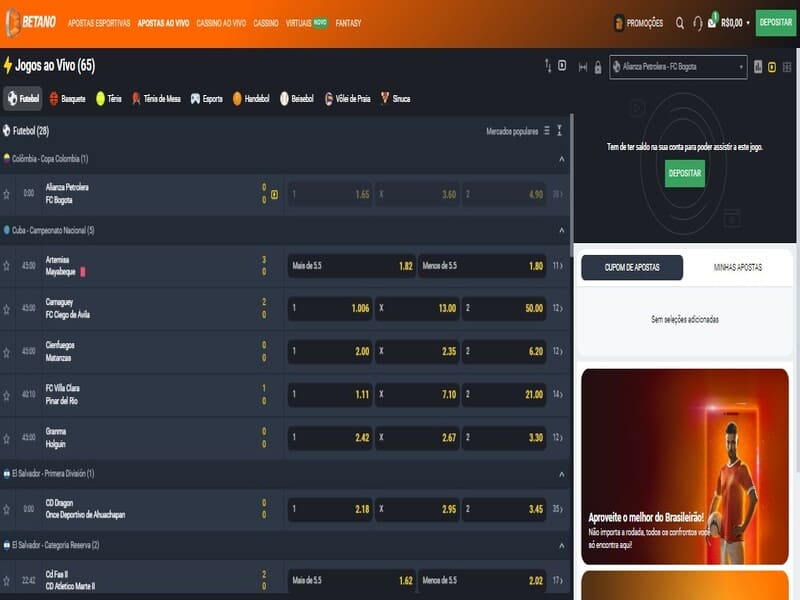800x600 pixels.
Task: Favorite the Artemisa vs Mayabeque star
Action: tap(7, 266)
